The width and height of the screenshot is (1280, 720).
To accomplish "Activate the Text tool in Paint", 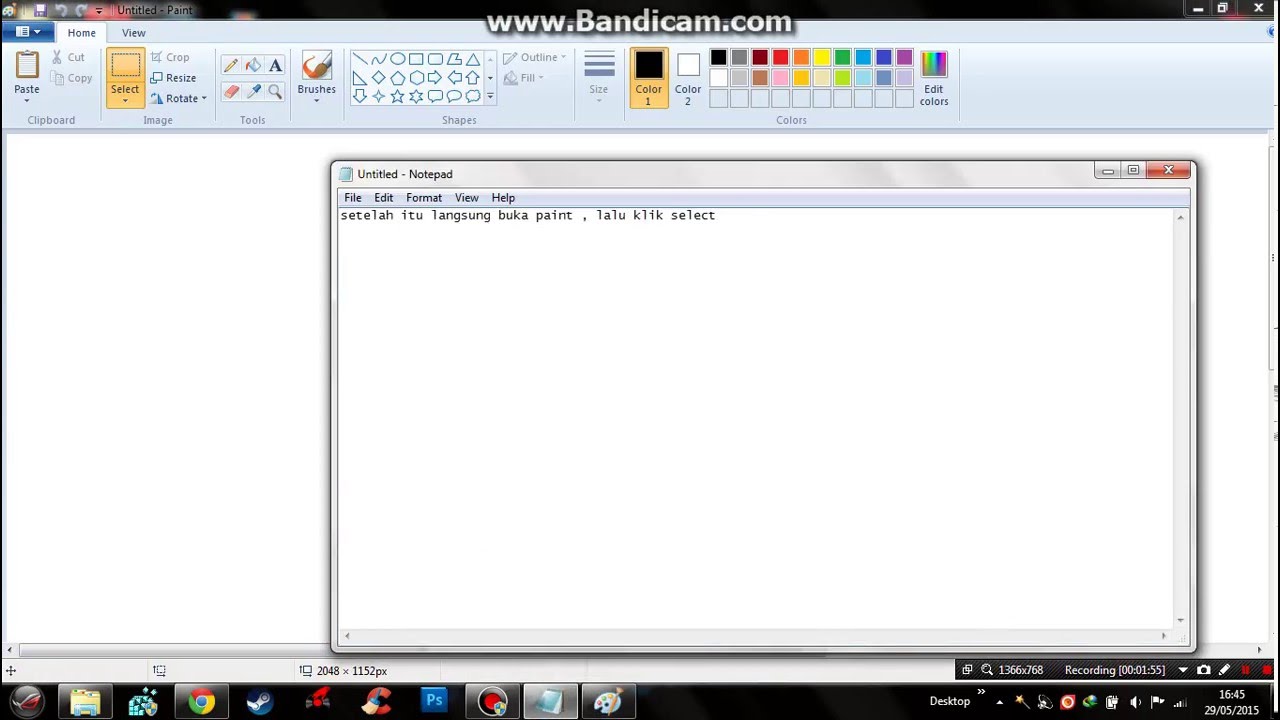I will coord(275,66).
